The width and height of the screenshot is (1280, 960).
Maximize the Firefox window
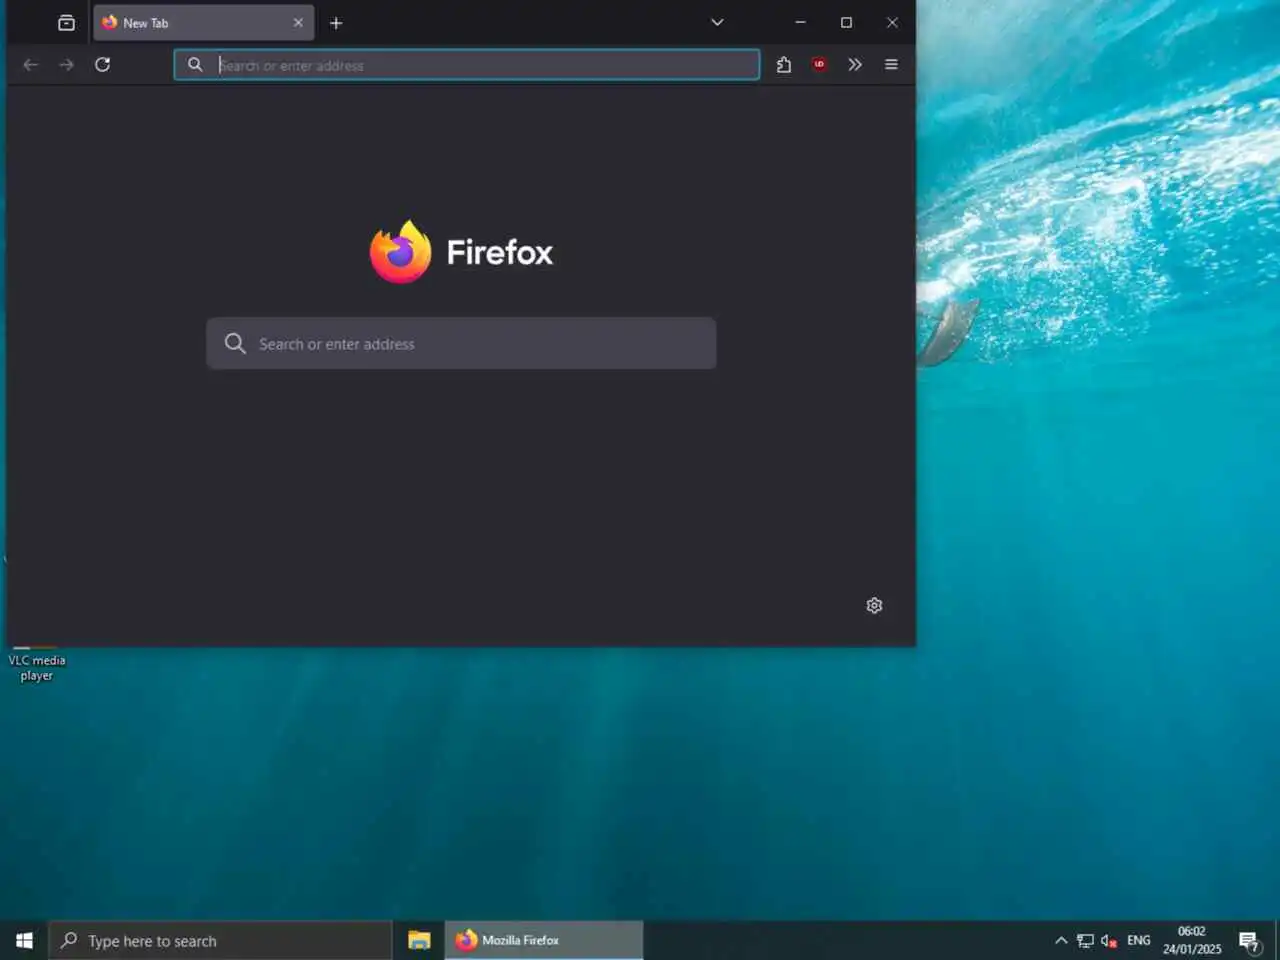846,22
